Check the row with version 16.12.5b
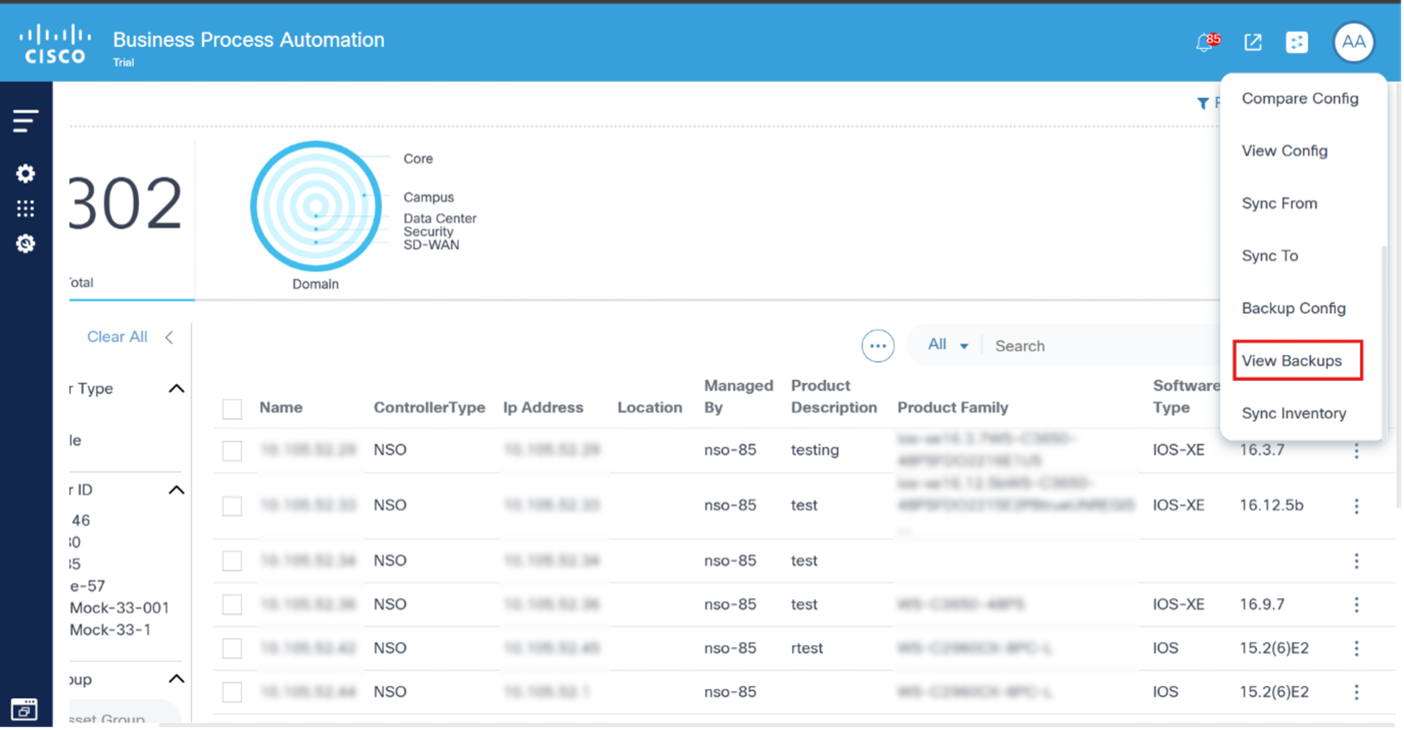 click(x=232, y=506)
